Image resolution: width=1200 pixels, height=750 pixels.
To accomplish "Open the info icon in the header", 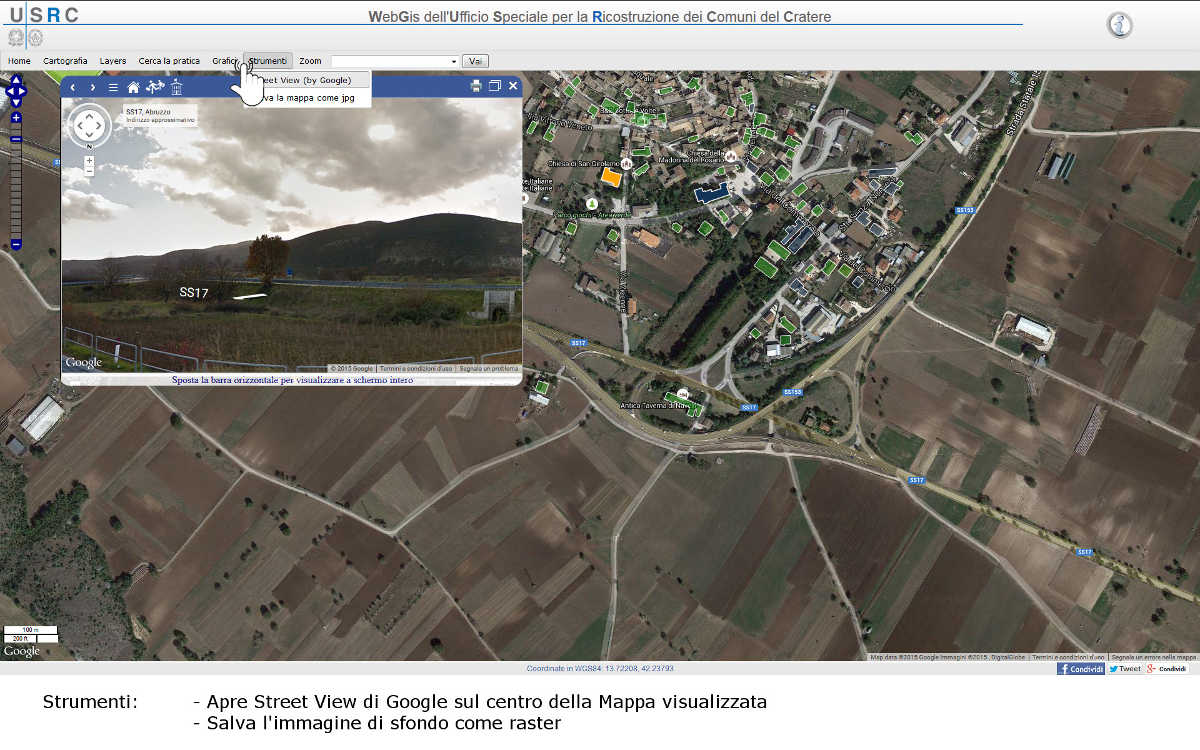I will tap(1120, 25).
